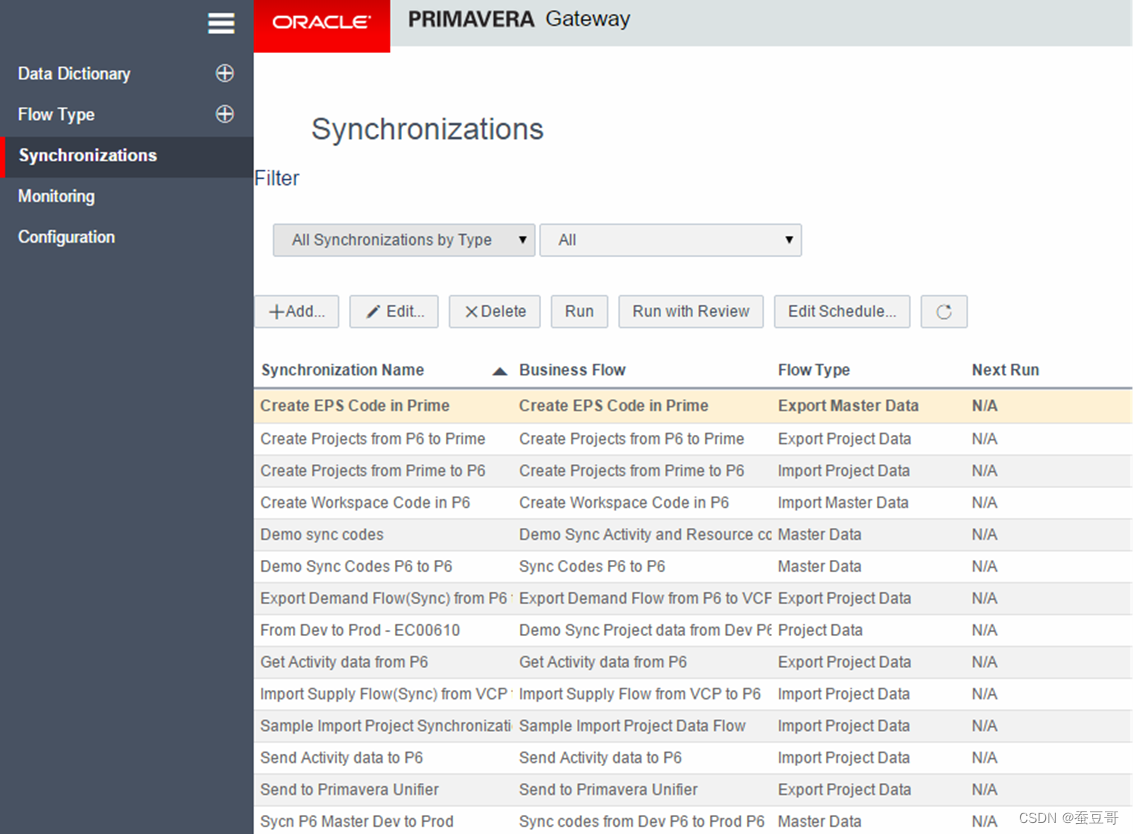Click Export Master Data flow type cell

(x=848, y=406)
